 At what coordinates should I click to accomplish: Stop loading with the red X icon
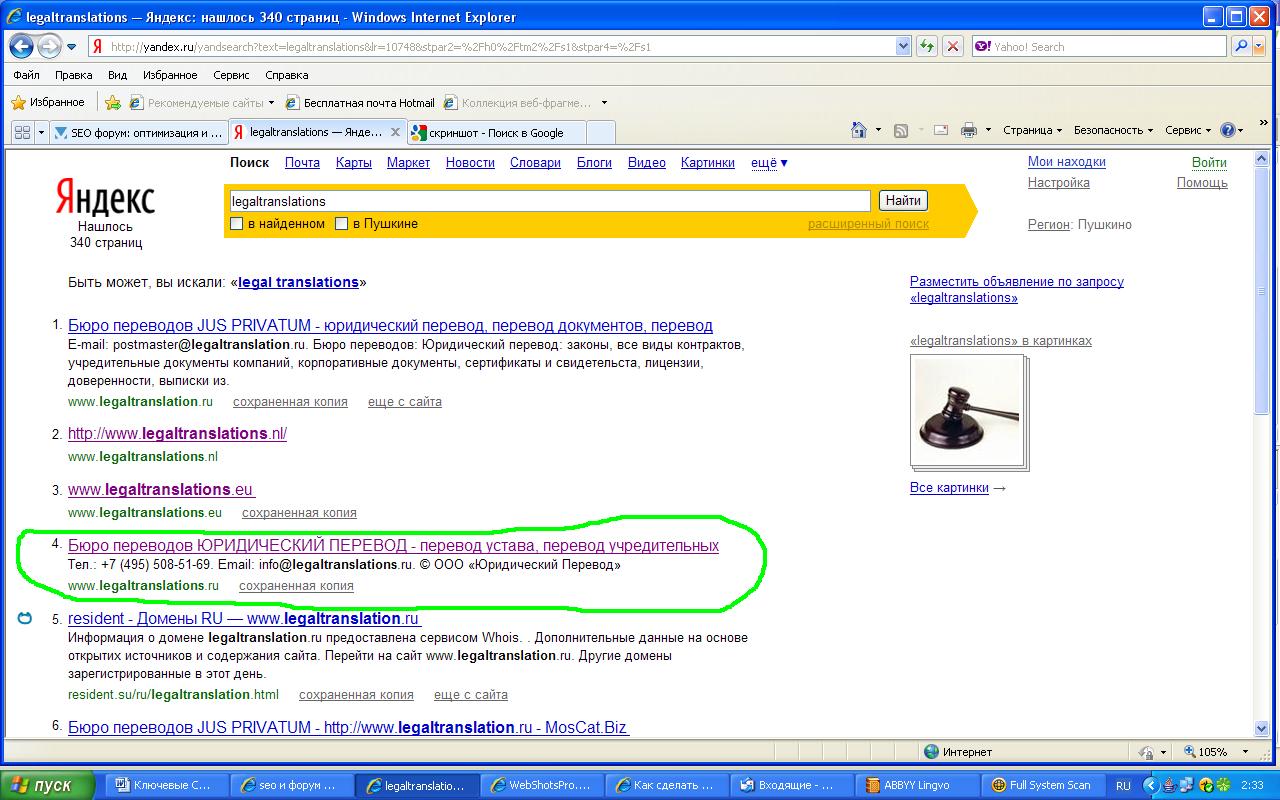tap(953, 46)
